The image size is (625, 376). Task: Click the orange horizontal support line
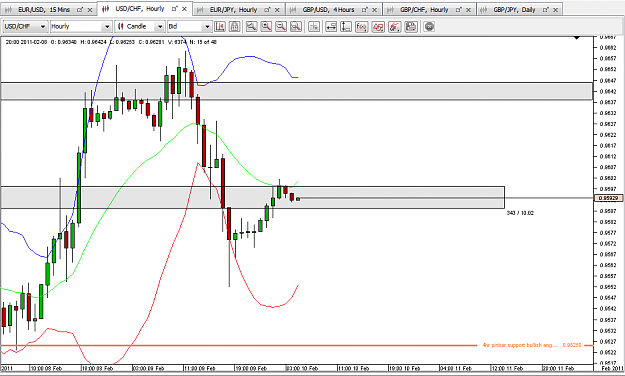point(239,345)
